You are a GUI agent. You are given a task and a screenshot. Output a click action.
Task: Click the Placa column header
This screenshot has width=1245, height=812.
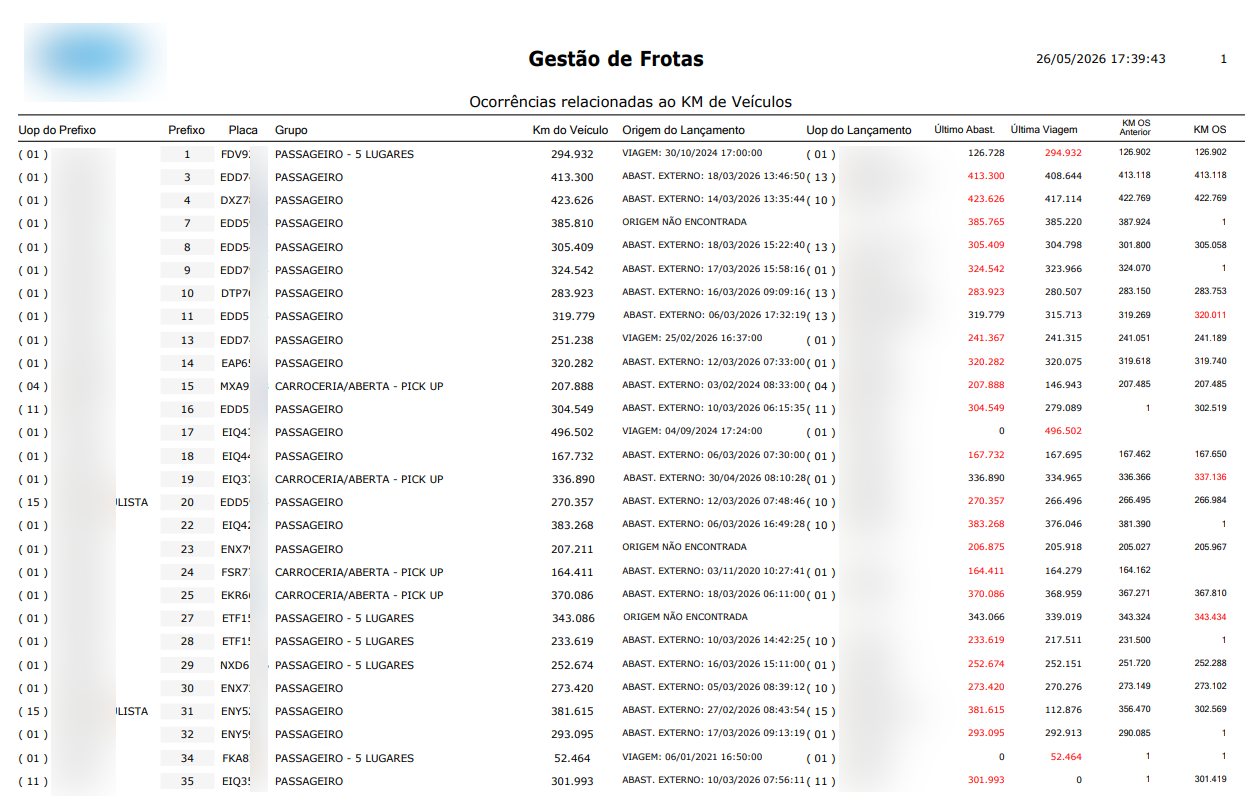tap(243, 130)
